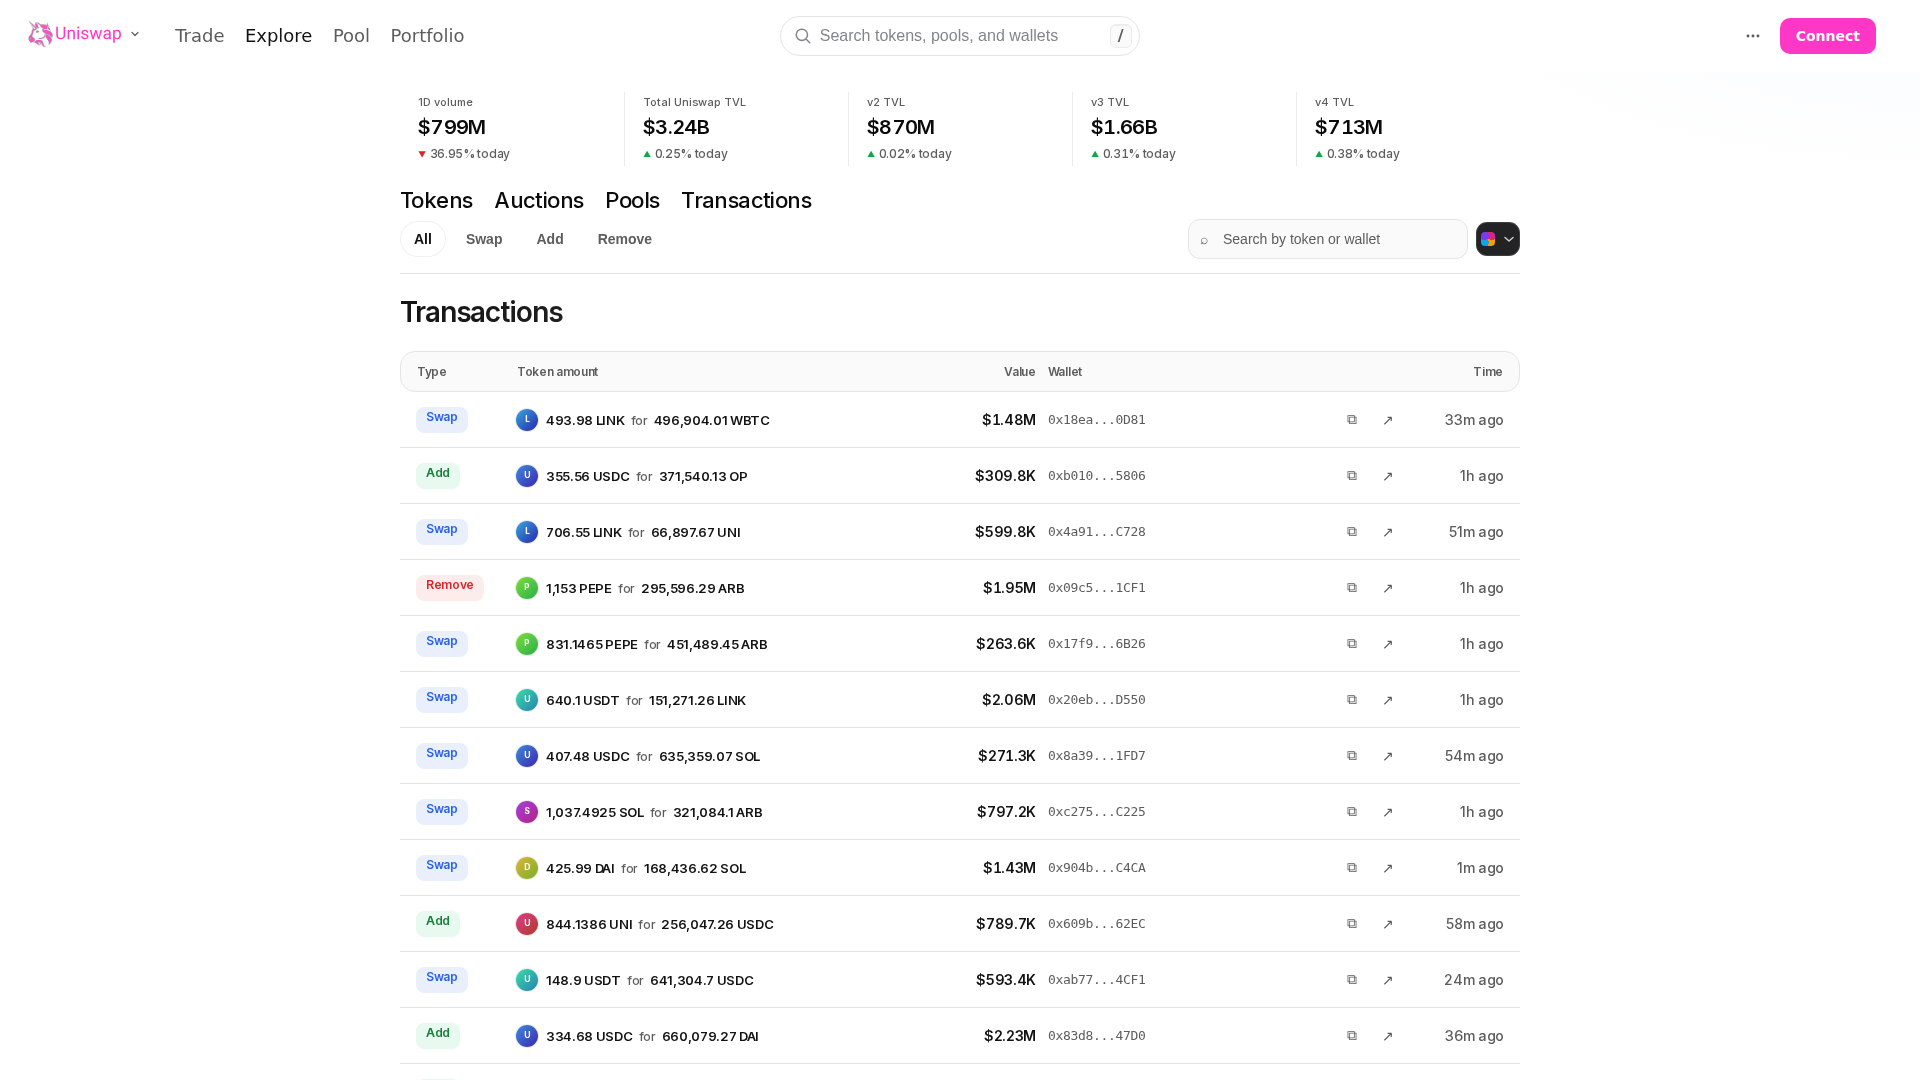Click the SOL token icon in the 1,037.4925 SOL row

click(527, 812)
